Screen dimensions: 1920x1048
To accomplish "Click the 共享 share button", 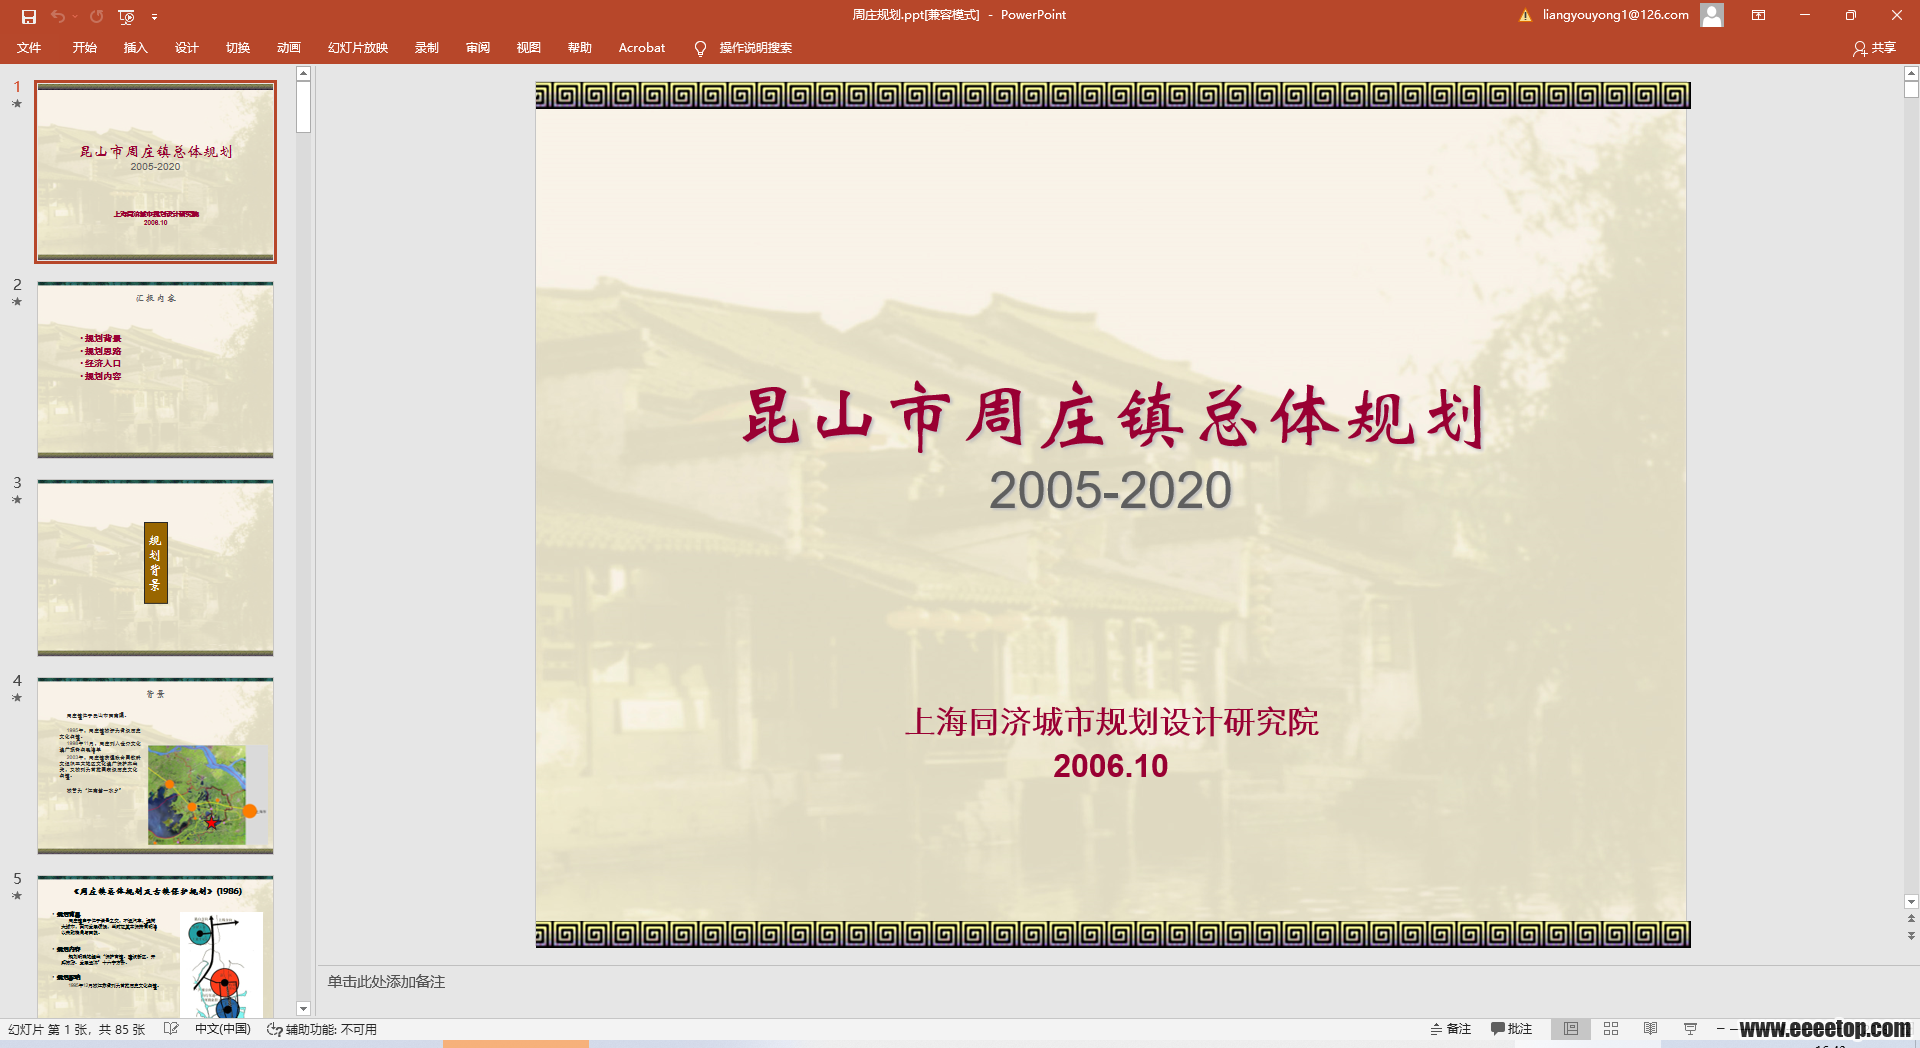I will pyautogui.click(x=1874, y=47).
